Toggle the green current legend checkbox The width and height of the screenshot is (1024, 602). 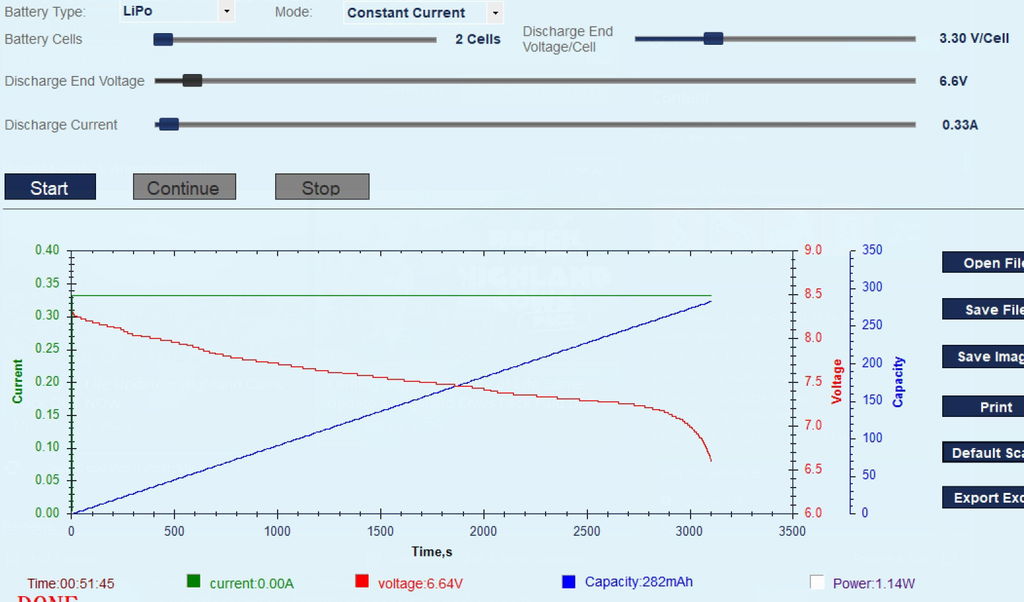[x=193, y=580]
